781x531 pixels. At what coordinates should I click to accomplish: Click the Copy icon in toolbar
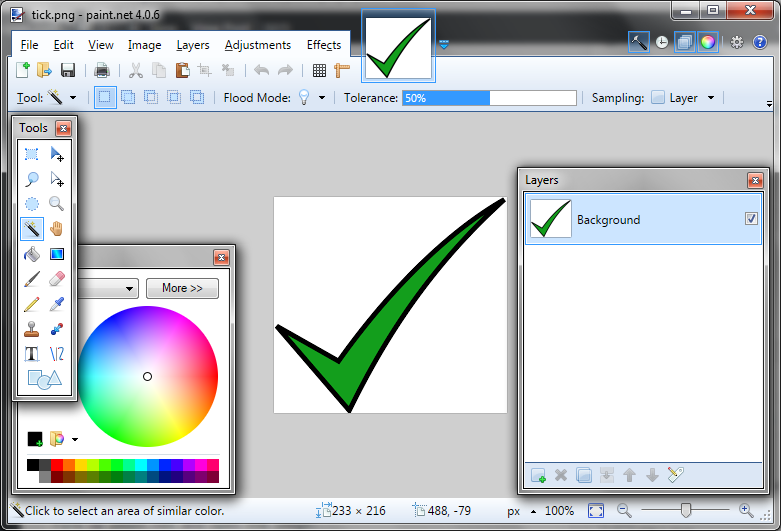tap(159, 70)
